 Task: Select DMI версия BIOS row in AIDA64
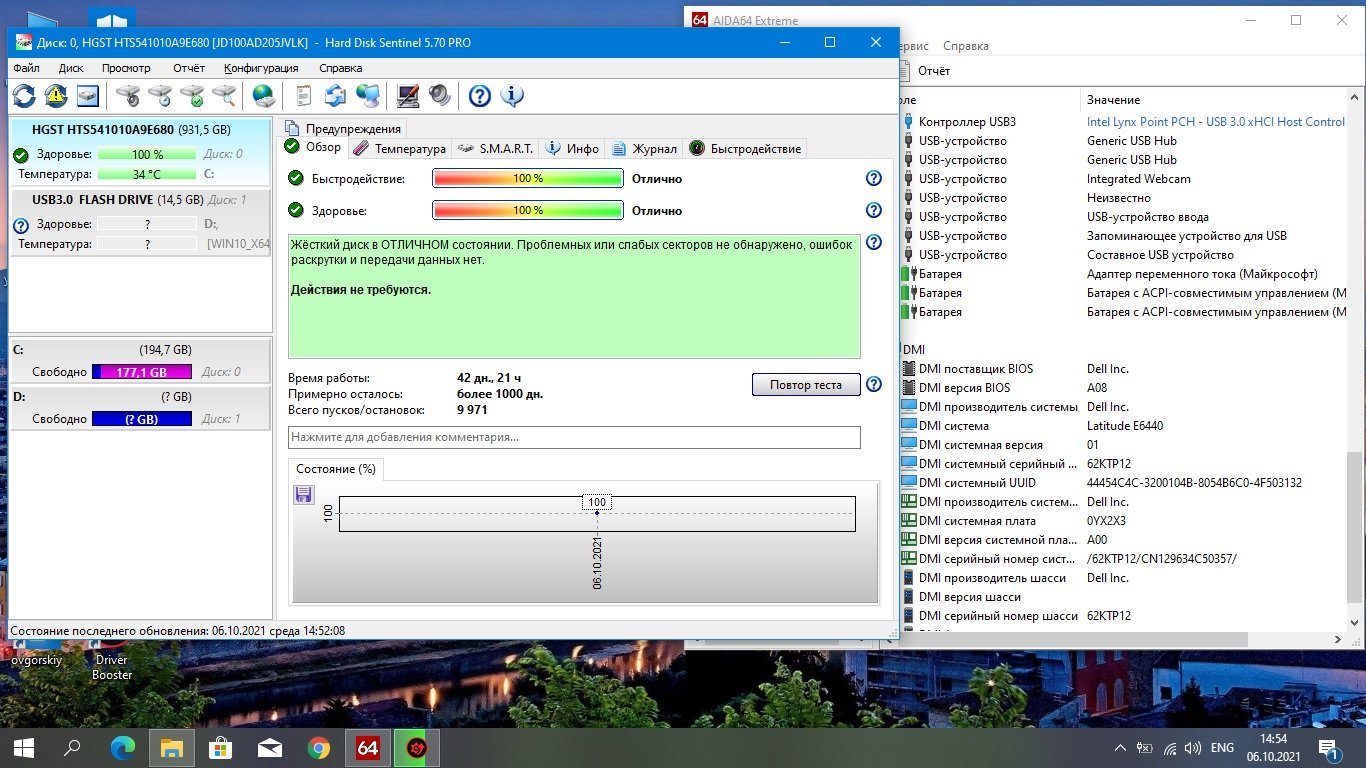(x=1122, y=388)
